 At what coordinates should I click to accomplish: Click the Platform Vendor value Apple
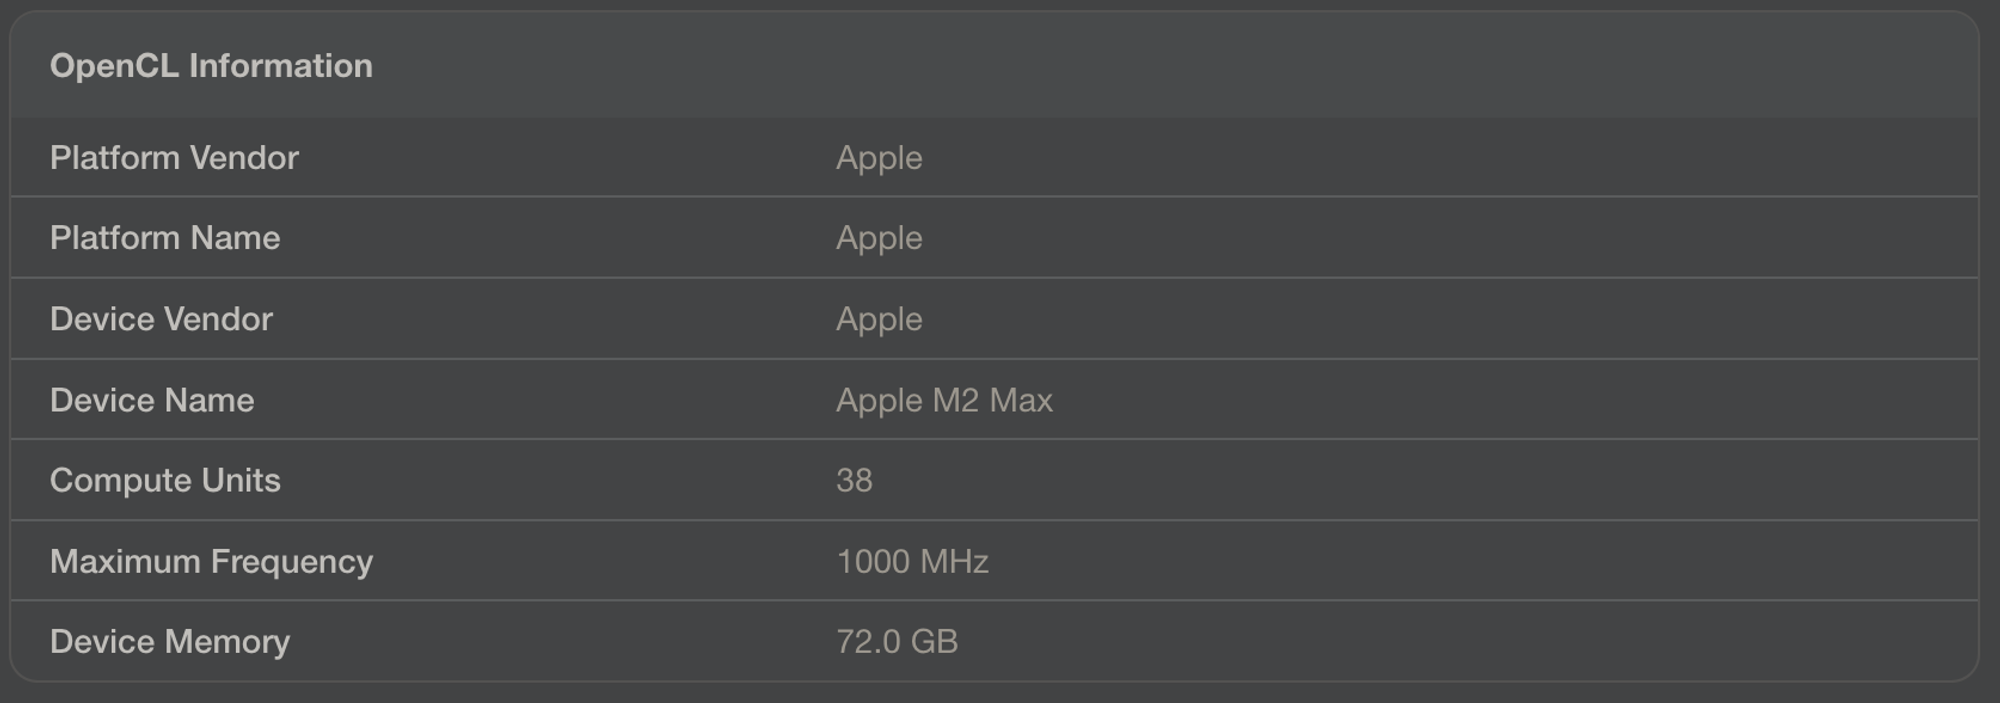point(879,159)
